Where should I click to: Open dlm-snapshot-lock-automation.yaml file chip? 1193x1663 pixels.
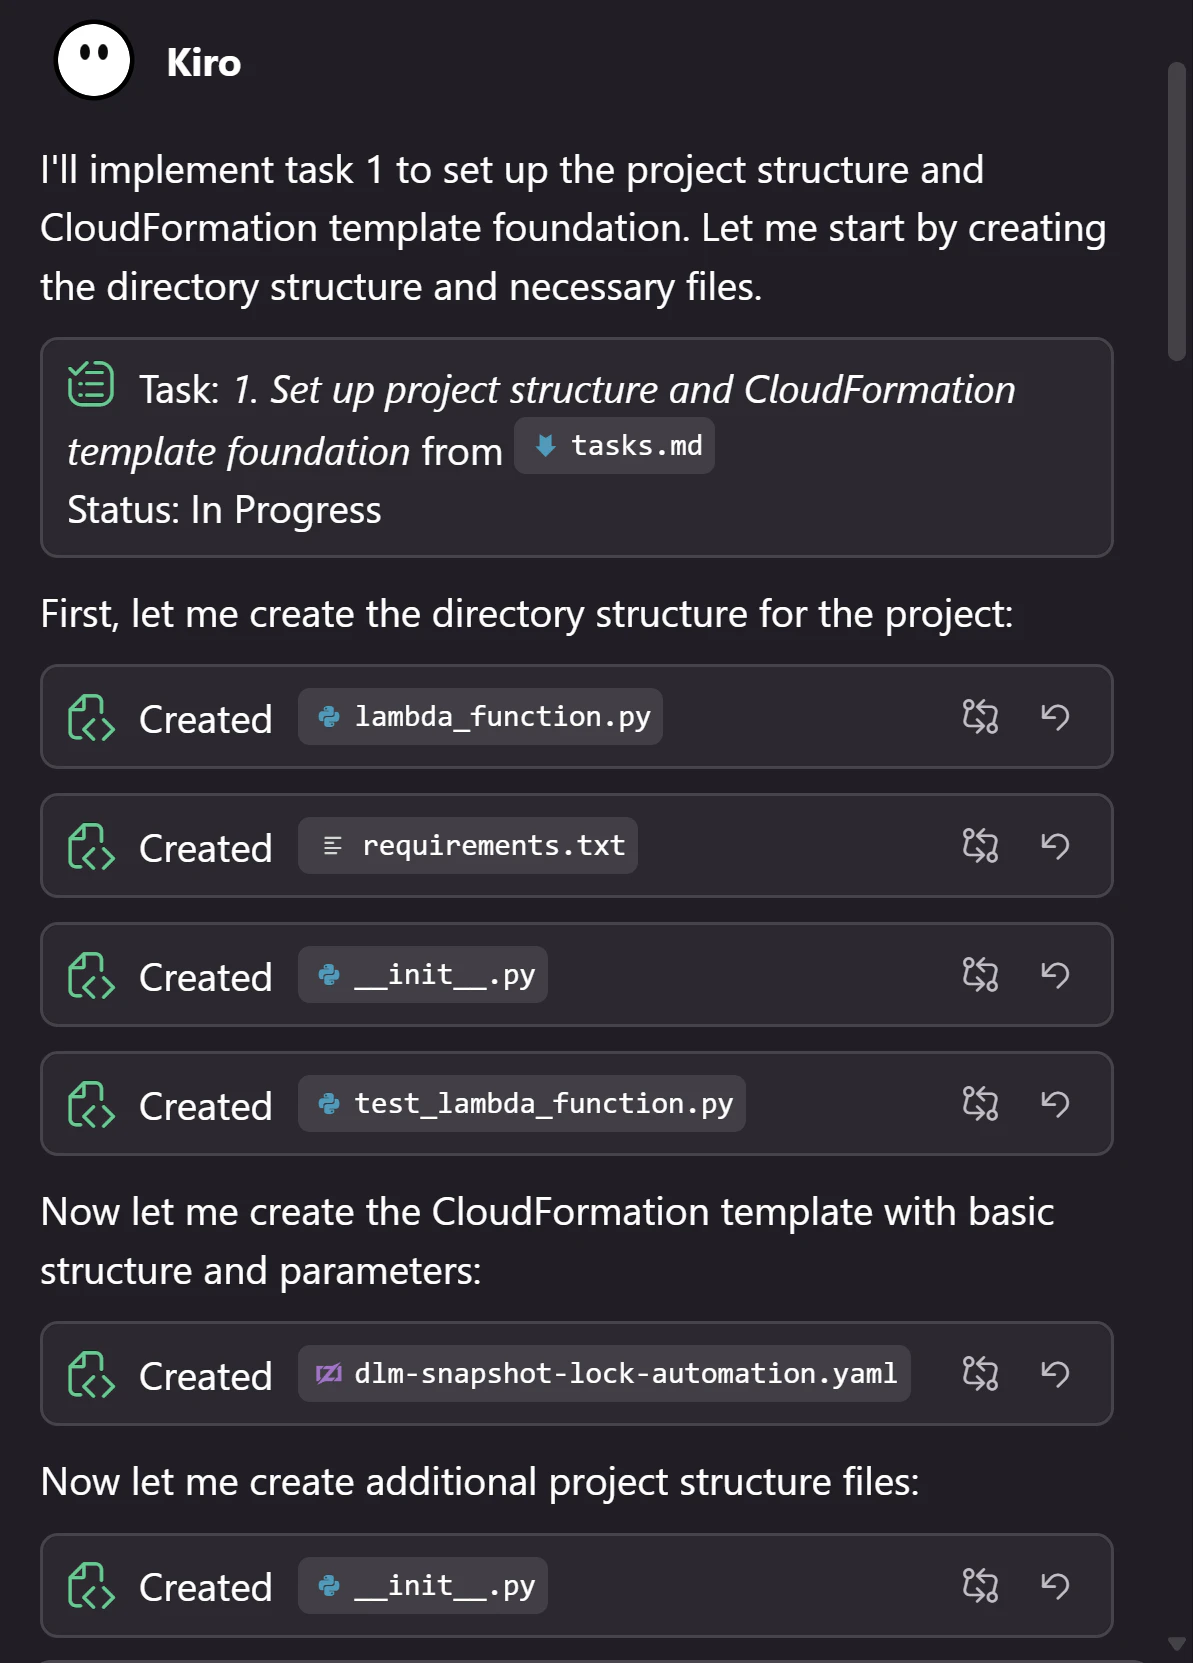(604, 1373)
